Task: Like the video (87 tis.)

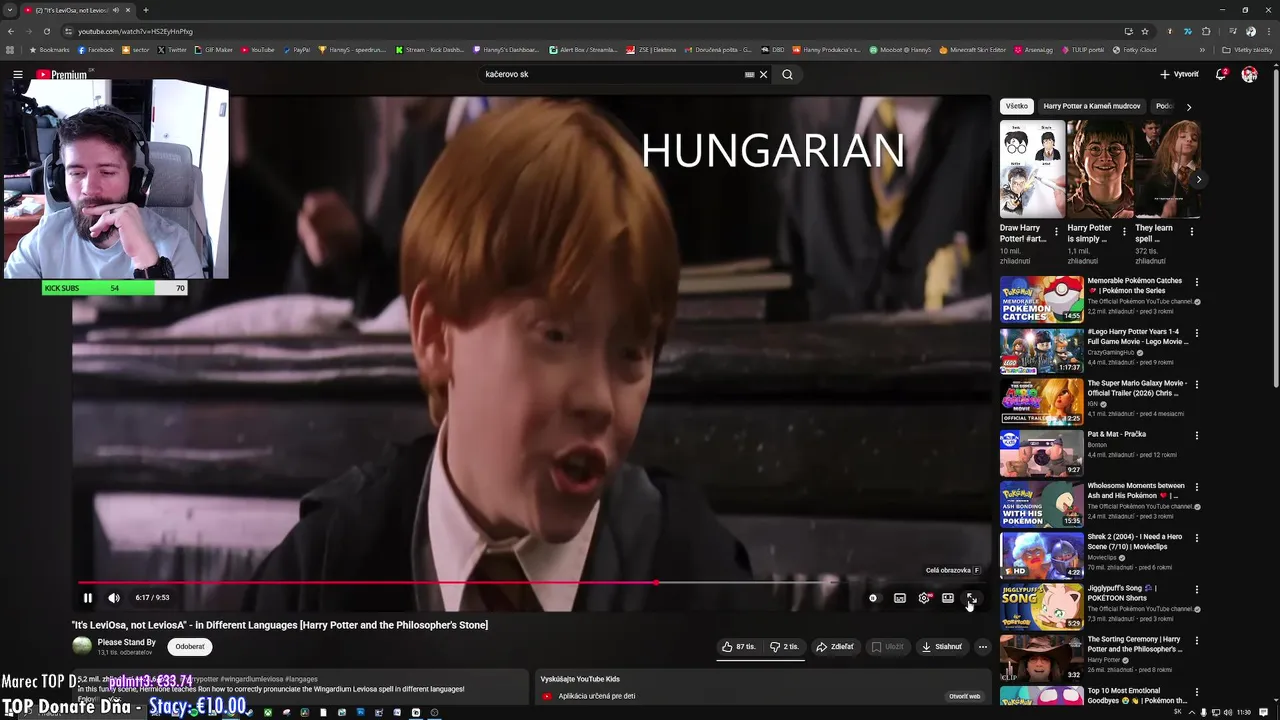Action: [x=739, y=647]
